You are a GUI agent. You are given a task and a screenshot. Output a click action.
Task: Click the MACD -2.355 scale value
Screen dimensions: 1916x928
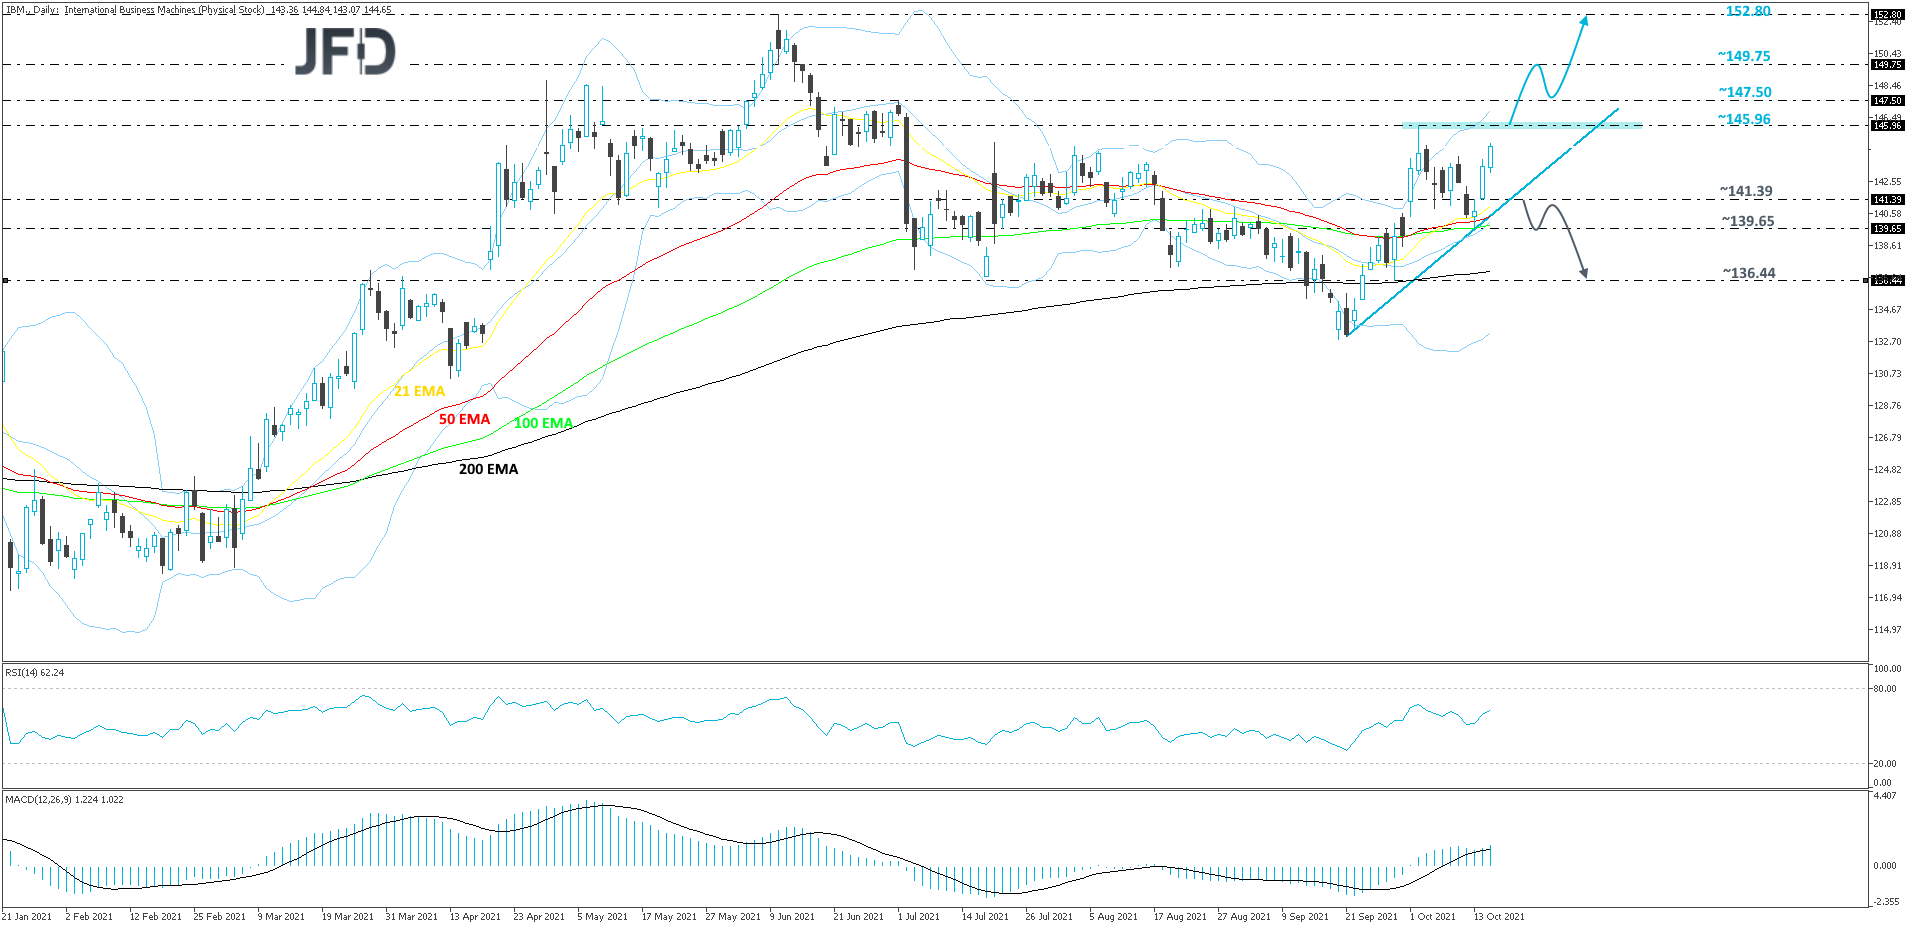point(1884,902)
